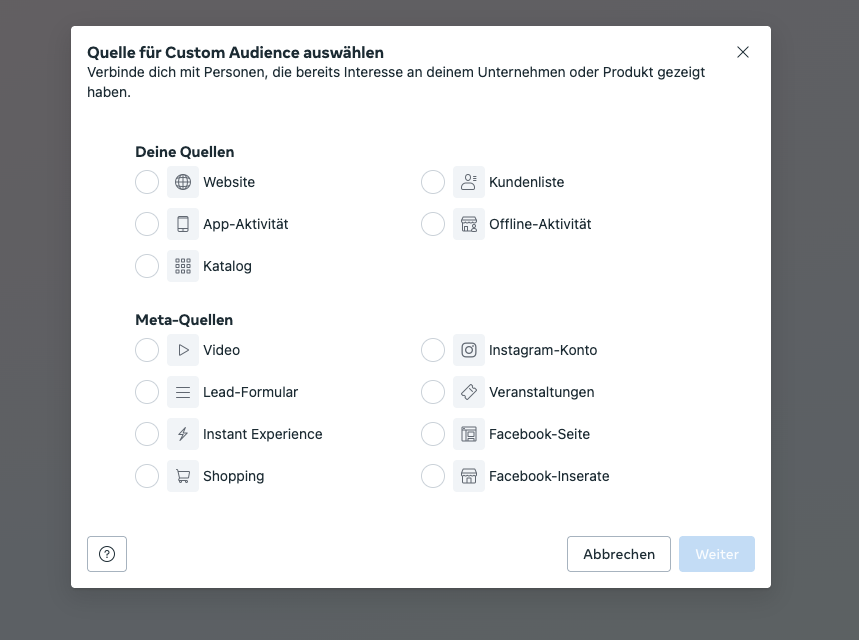The height and width of the screenshot is (640, 859).
Task: Click the Abbrechen button
Action: pos(619,554)
